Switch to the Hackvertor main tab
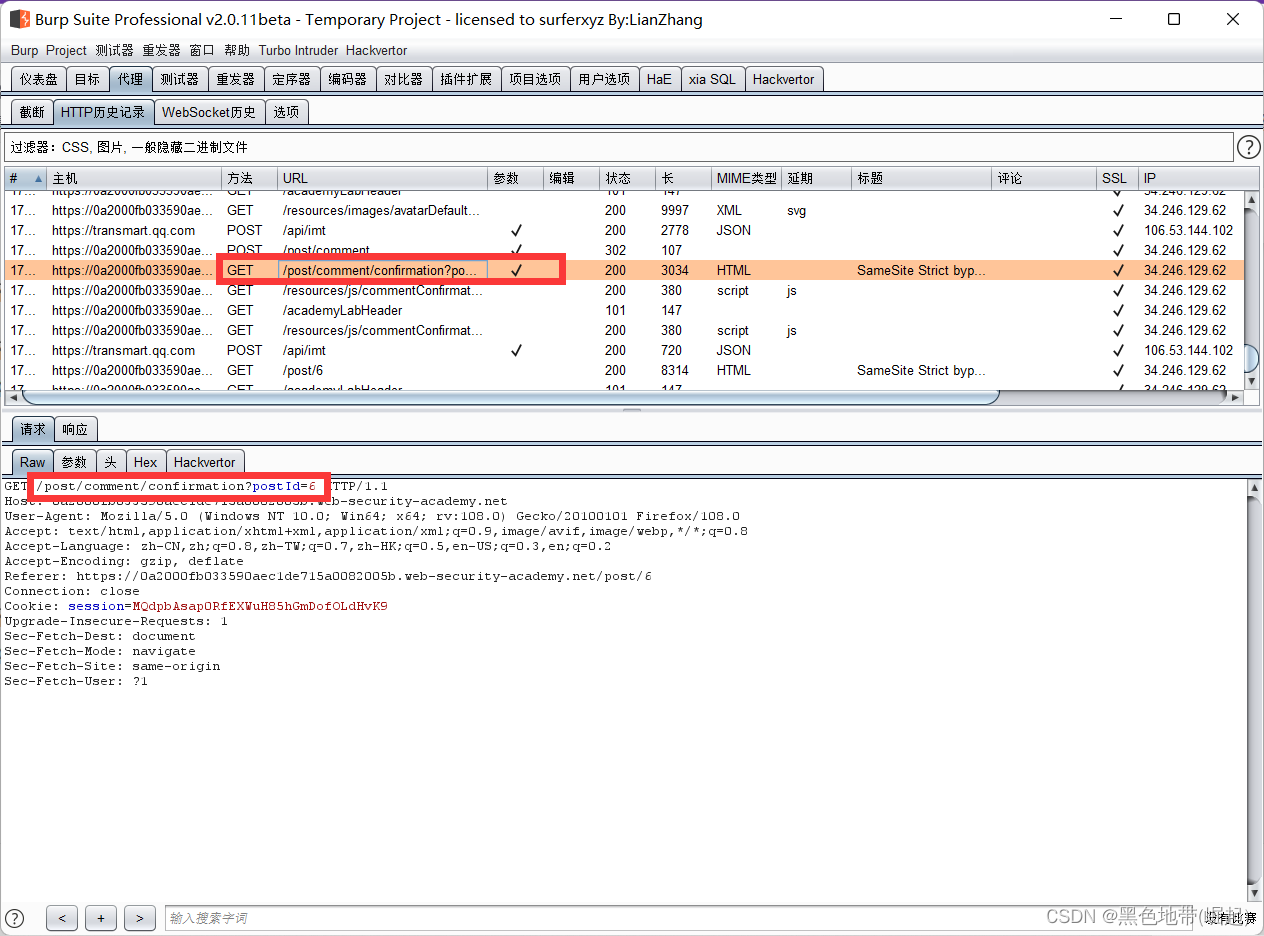Screen dimensions: 1264x936 tap(784, 79)
